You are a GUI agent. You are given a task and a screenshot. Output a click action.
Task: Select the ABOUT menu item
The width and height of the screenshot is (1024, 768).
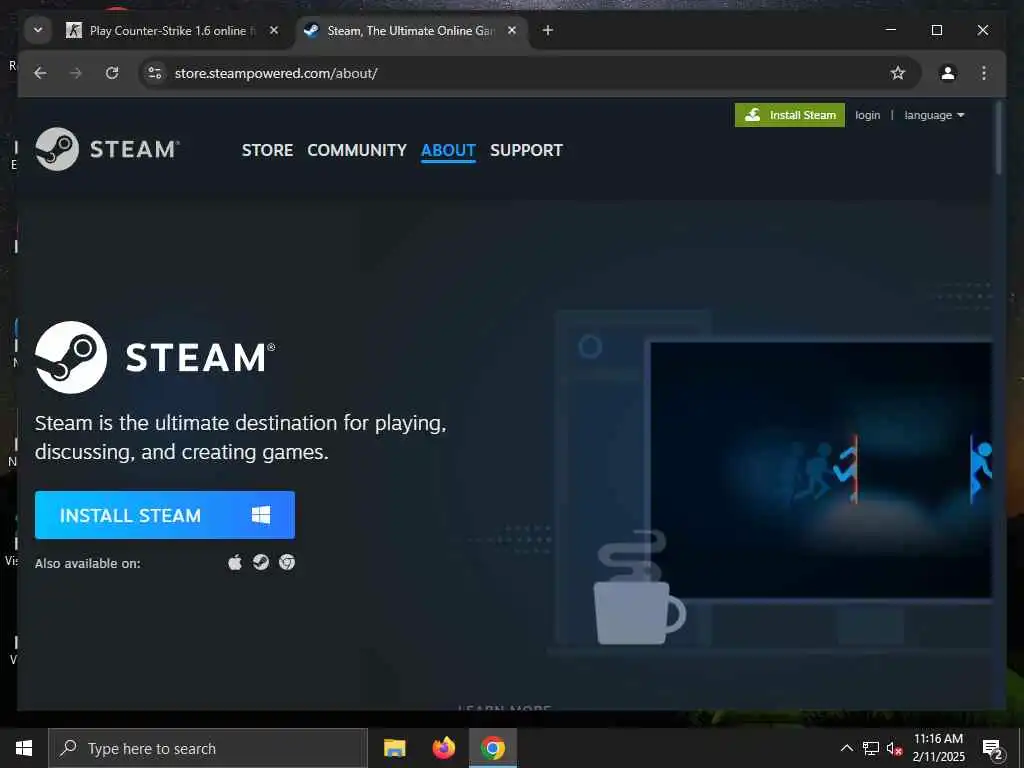448,150
